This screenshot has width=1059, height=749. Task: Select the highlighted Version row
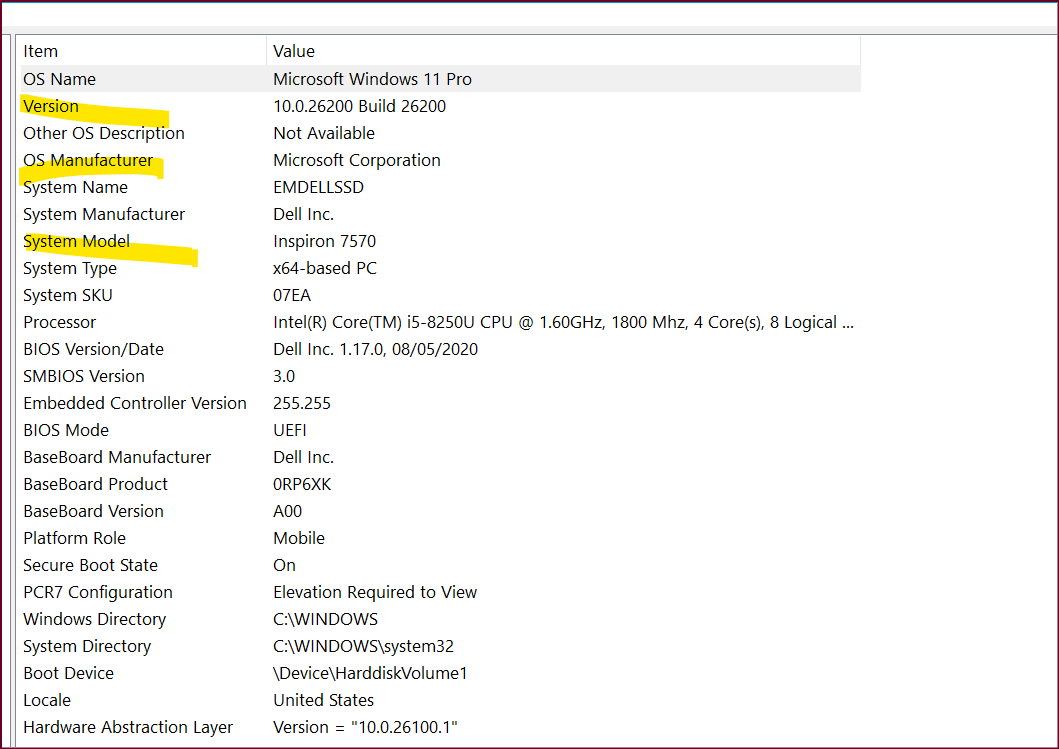point(440,106)
